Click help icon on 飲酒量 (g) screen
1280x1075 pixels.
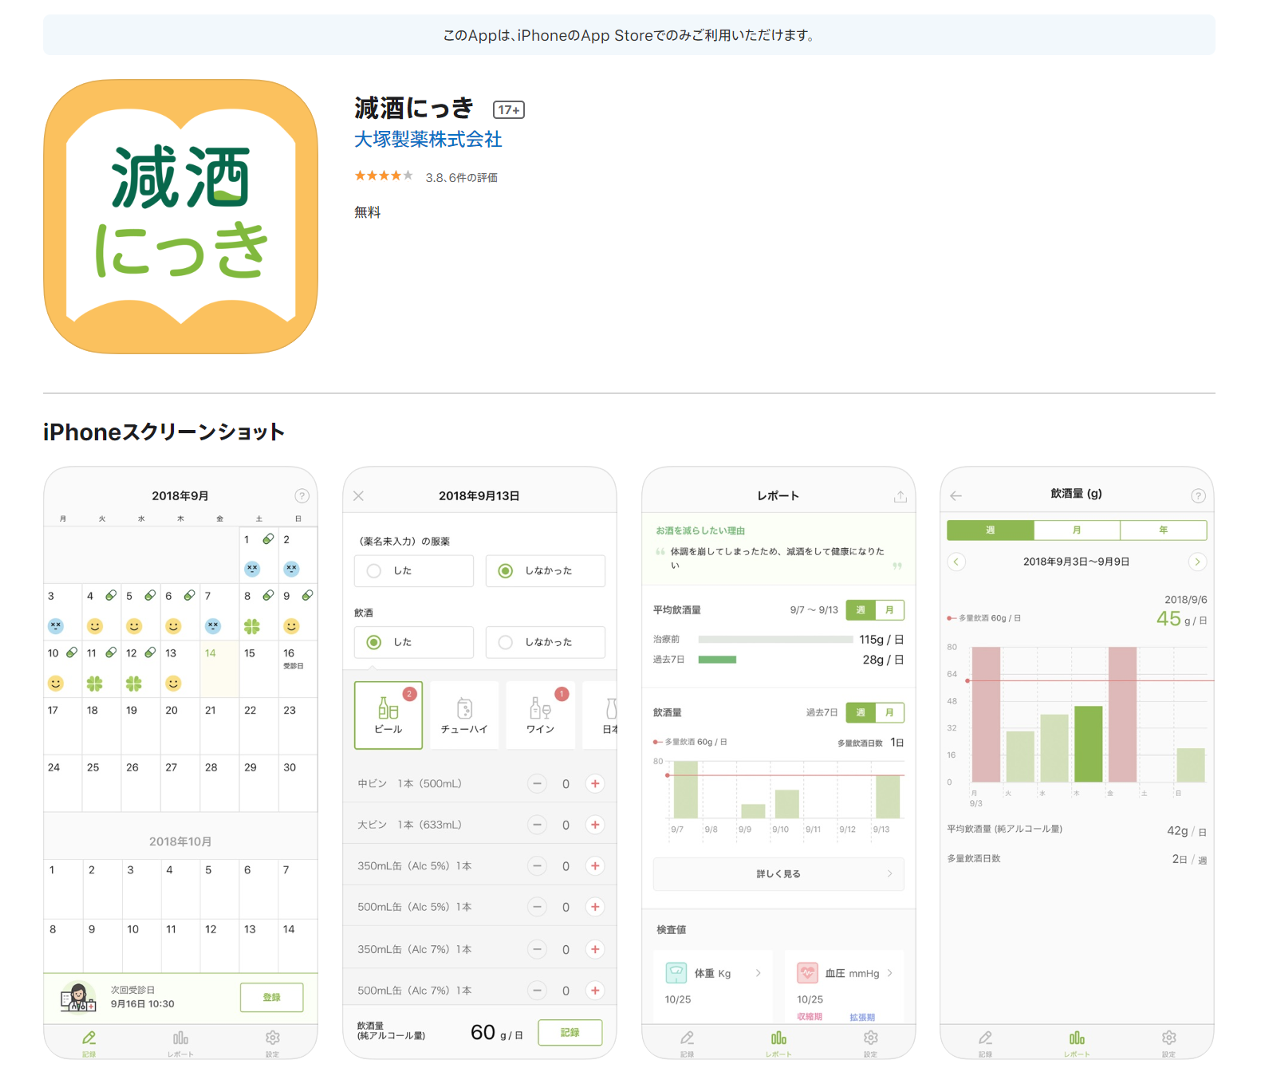point(1198,496)
